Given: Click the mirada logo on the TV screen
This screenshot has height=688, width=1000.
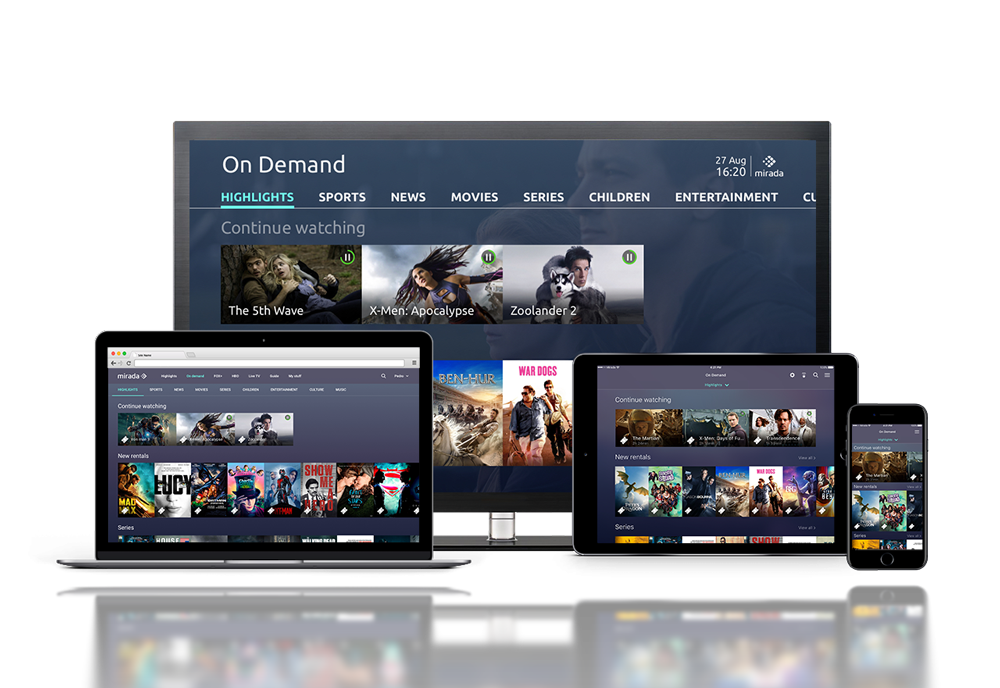Looking at the screenshot, I should [769, 166].
